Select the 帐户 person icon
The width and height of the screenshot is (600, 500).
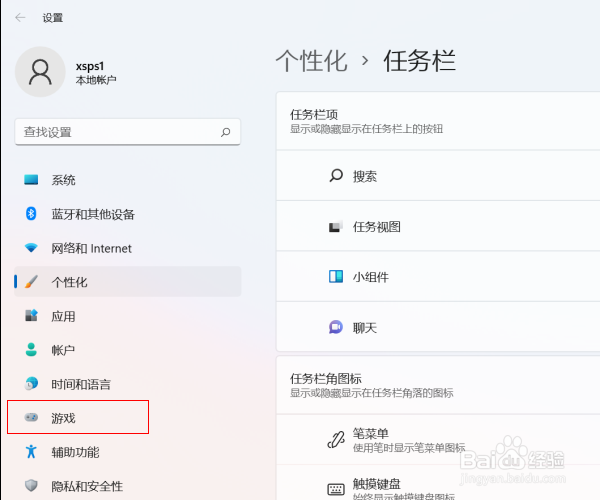coord(31,350)
